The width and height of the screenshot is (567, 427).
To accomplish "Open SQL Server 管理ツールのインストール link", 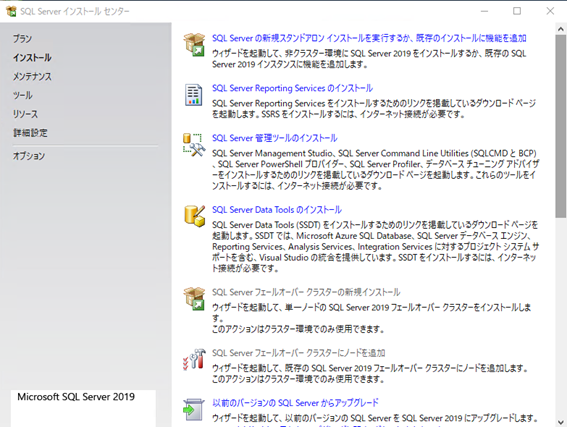I will click(274, 138).
